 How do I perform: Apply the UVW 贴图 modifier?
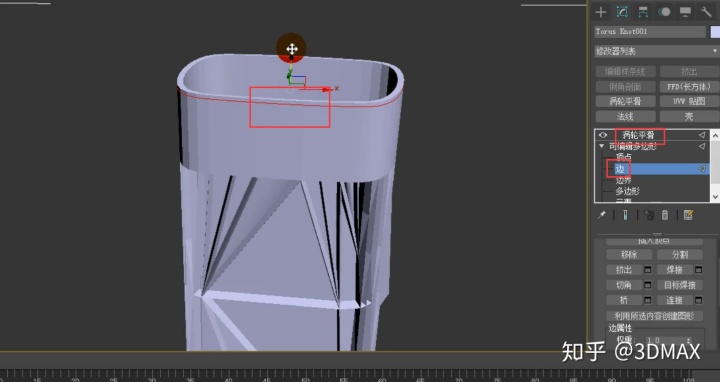click(x=689, y=101)
